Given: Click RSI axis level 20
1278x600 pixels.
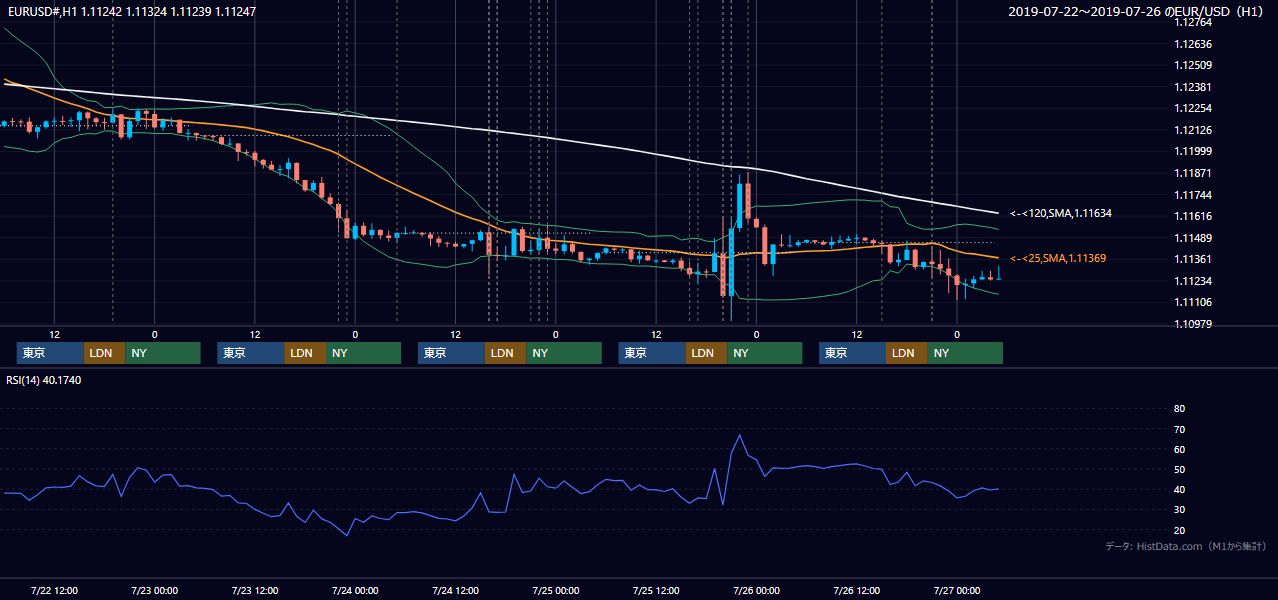Looking at the screenshot, I should point(1179,530).
